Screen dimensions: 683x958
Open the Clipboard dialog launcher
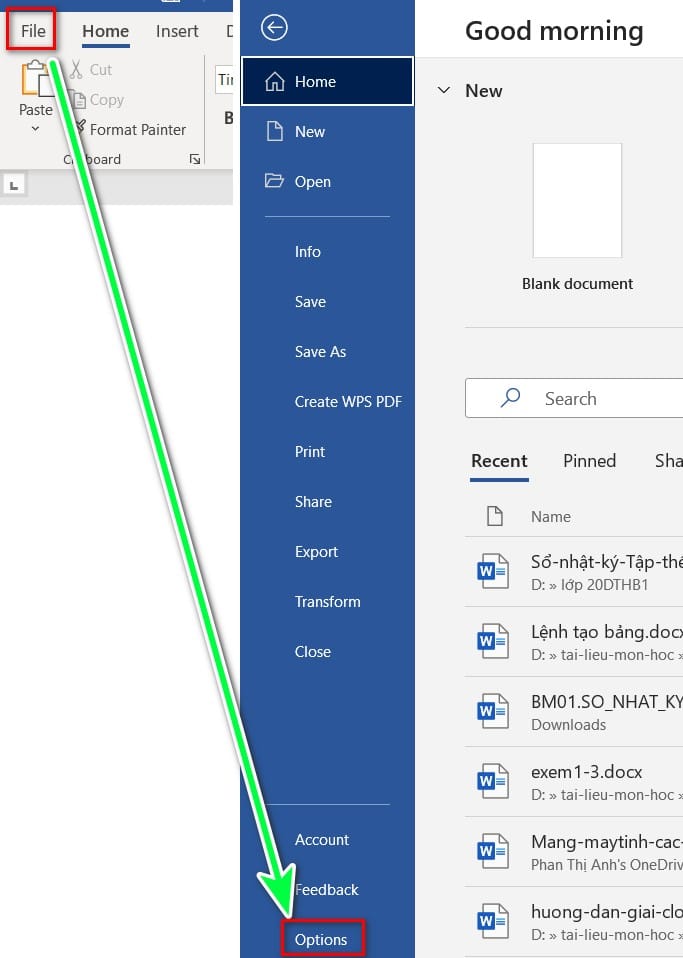195,159
